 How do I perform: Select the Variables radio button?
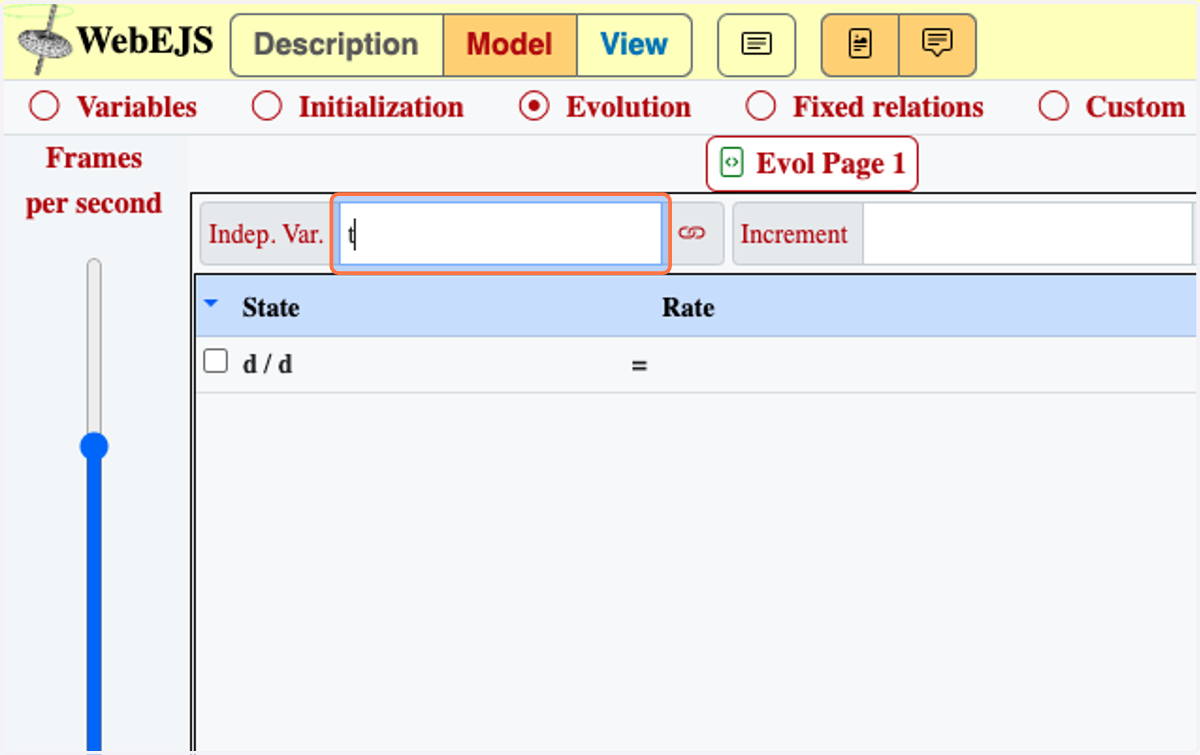click(45, 106)
